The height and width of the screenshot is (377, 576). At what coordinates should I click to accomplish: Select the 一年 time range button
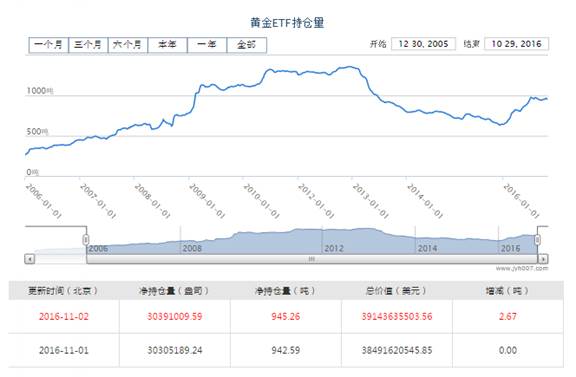click(x=207, y=45)
